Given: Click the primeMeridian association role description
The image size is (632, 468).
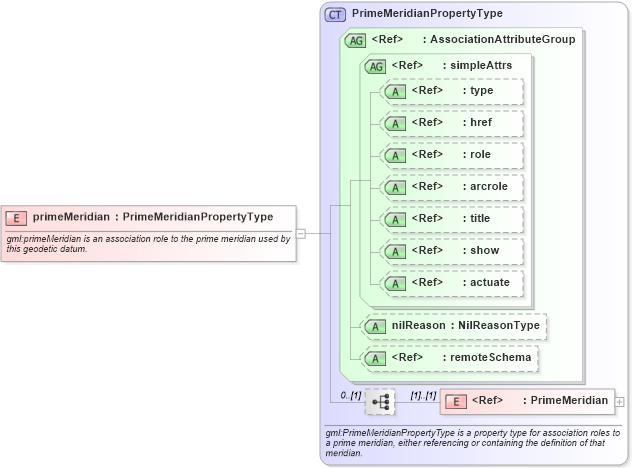Looking at the screenshot, I should [x=148, y=244].
